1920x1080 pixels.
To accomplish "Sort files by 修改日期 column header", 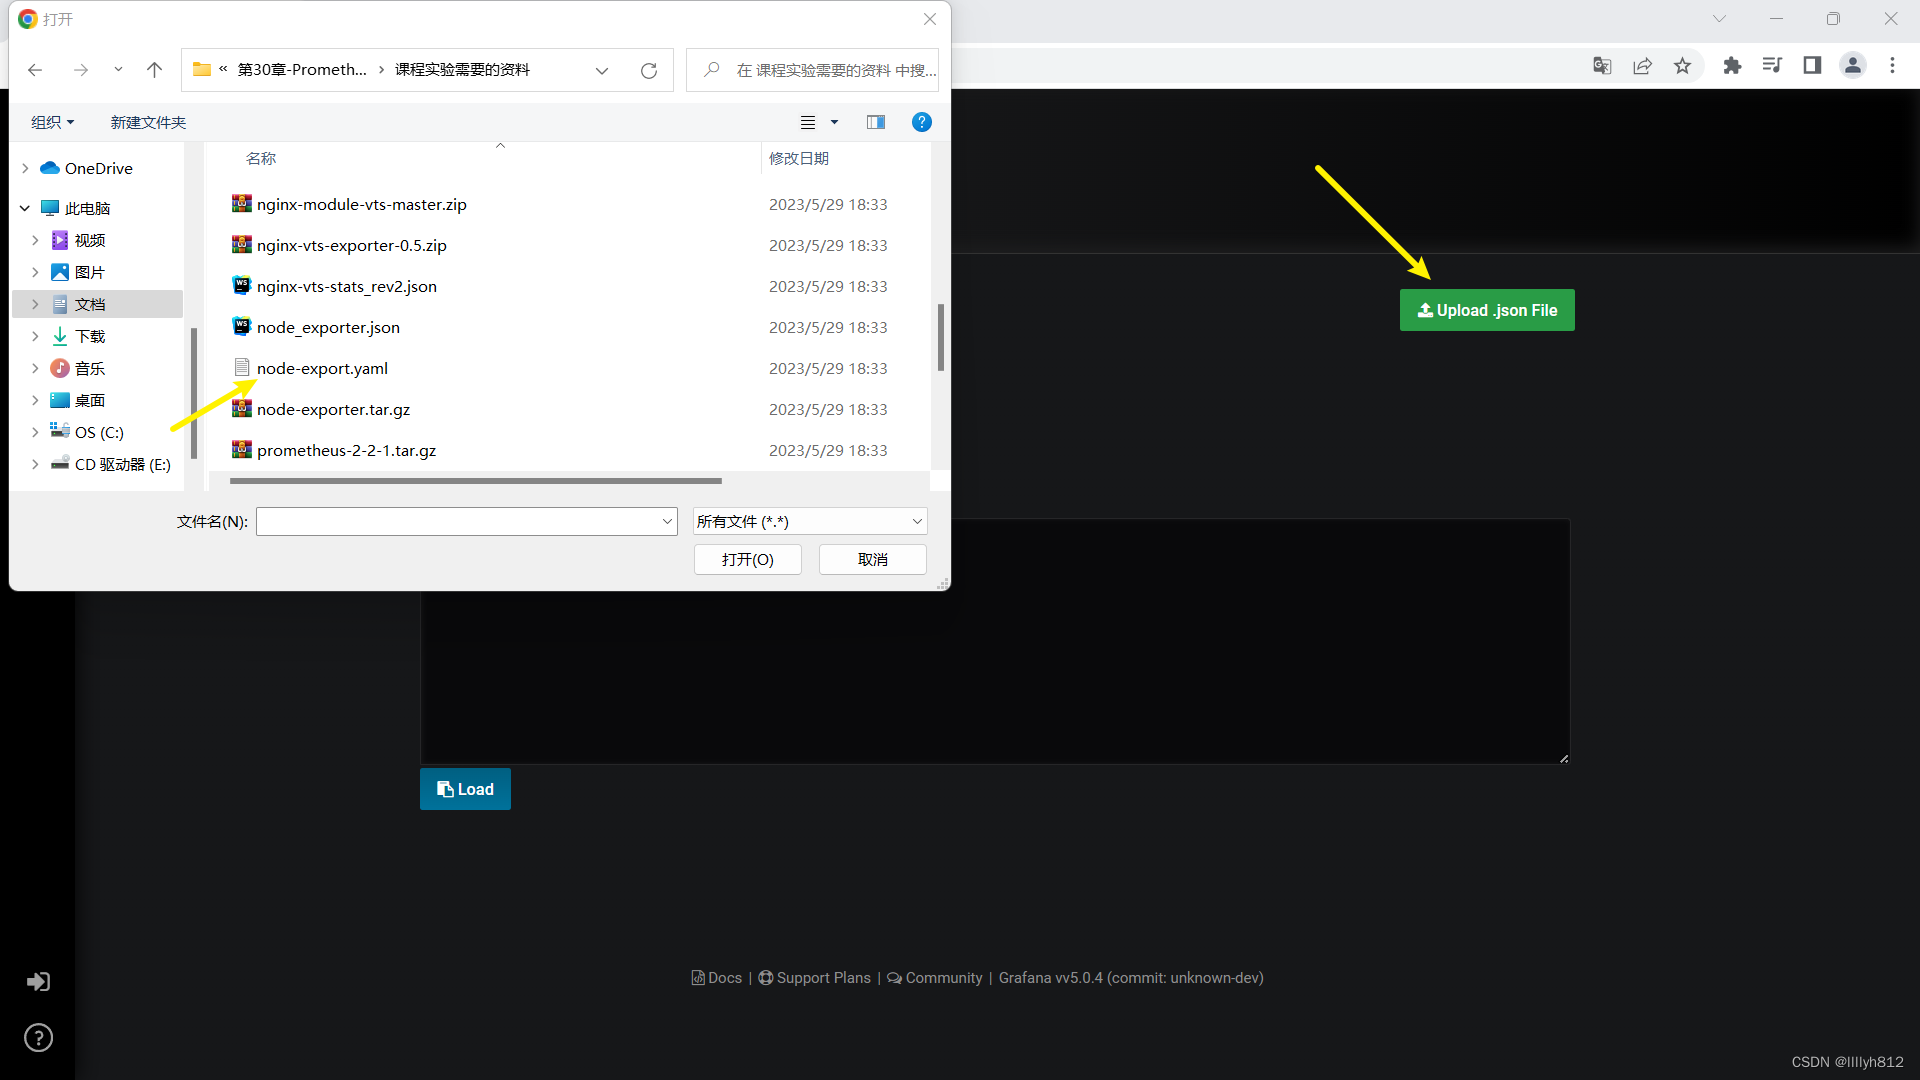I will click(798, 158).
